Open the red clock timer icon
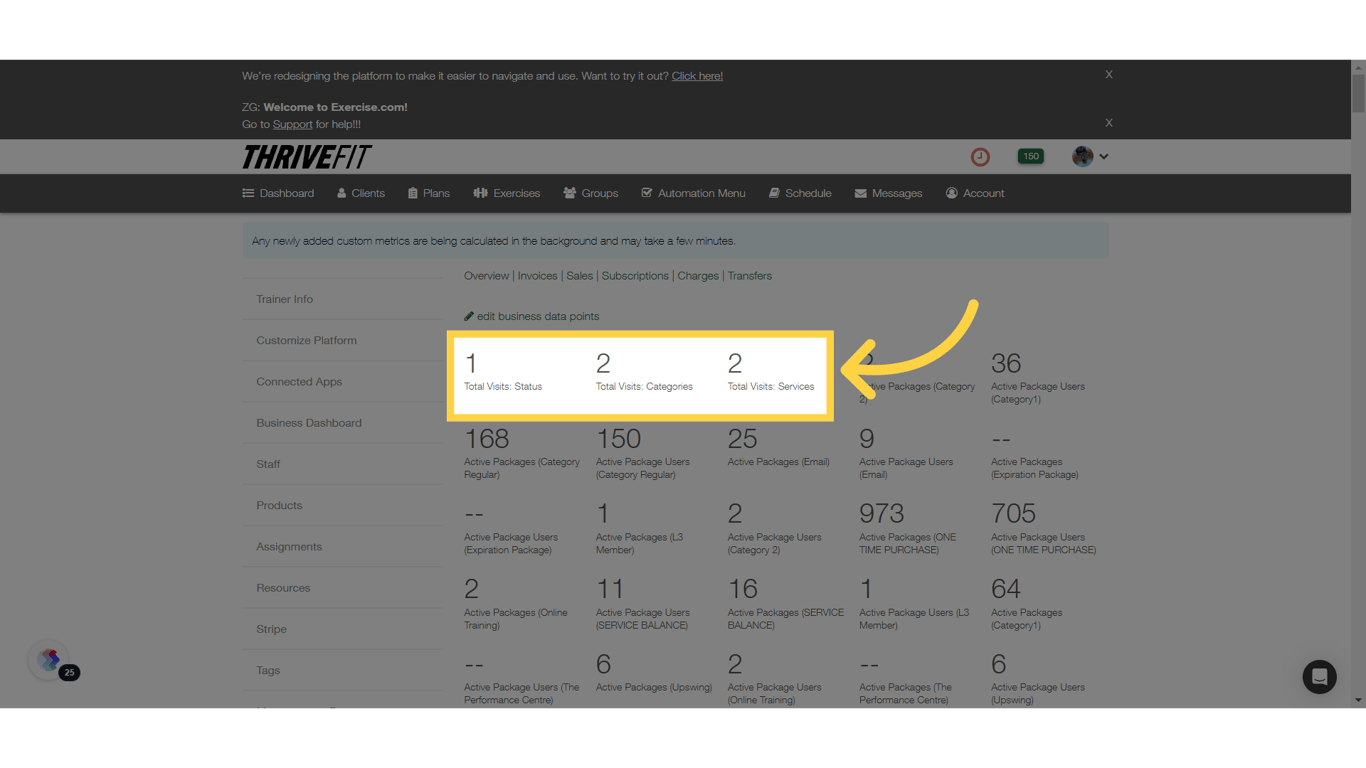Viewport: 1366px width, 768px height. coord(979,156)
